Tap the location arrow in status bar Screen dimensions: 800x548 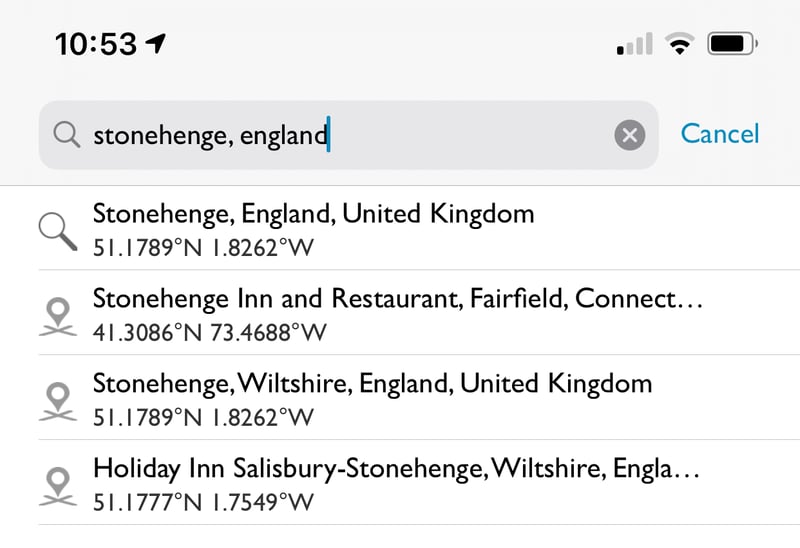(156, 43)
